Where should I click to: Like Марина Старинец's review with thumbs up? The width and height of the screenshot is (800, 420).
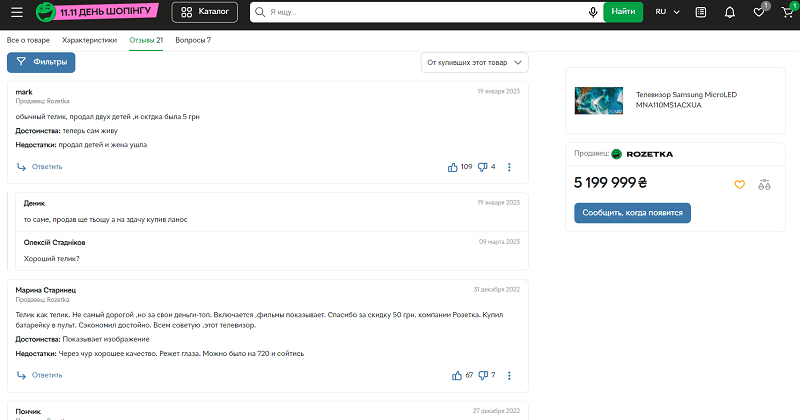click(457, 376)
